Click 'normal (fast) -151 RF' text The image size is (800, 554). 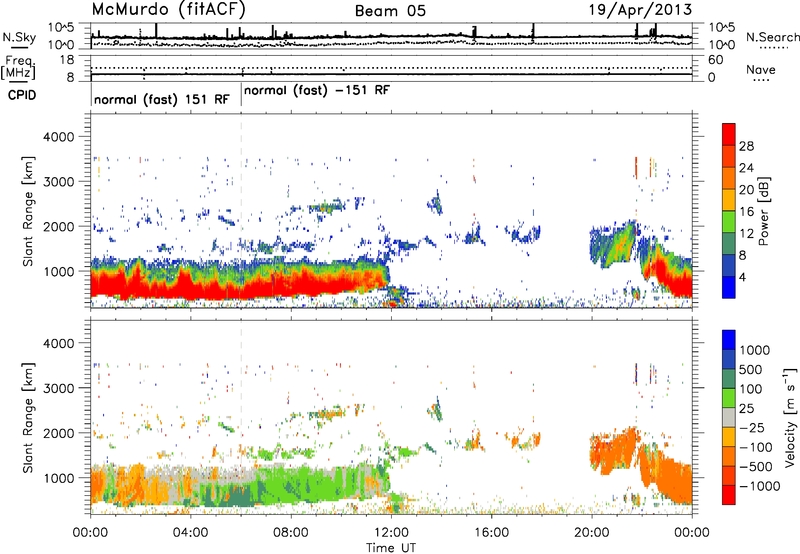point(317,90)
